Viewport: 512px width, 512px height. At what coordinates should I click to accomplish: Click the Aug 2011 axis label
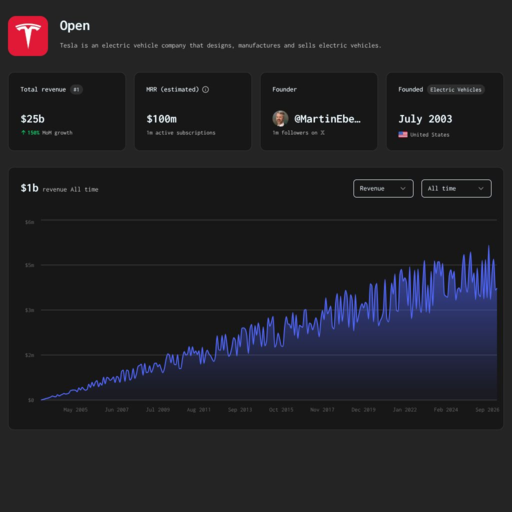199,410
